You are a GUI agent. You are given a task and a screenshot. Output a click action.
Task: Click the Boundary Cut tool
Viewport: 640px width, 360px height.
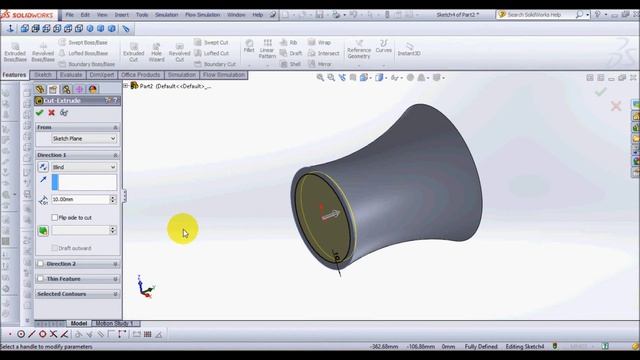[x=215, y=64]
